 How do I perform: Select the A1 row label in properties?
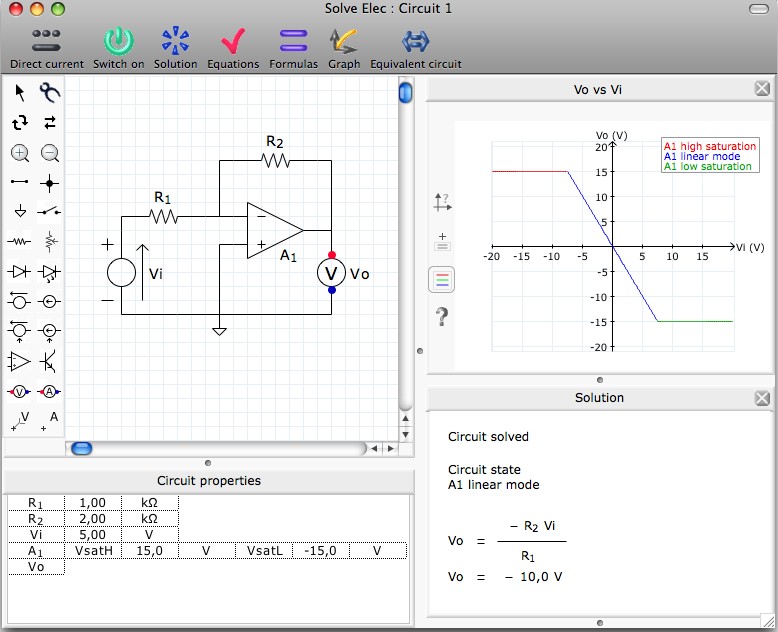(36, 551)
